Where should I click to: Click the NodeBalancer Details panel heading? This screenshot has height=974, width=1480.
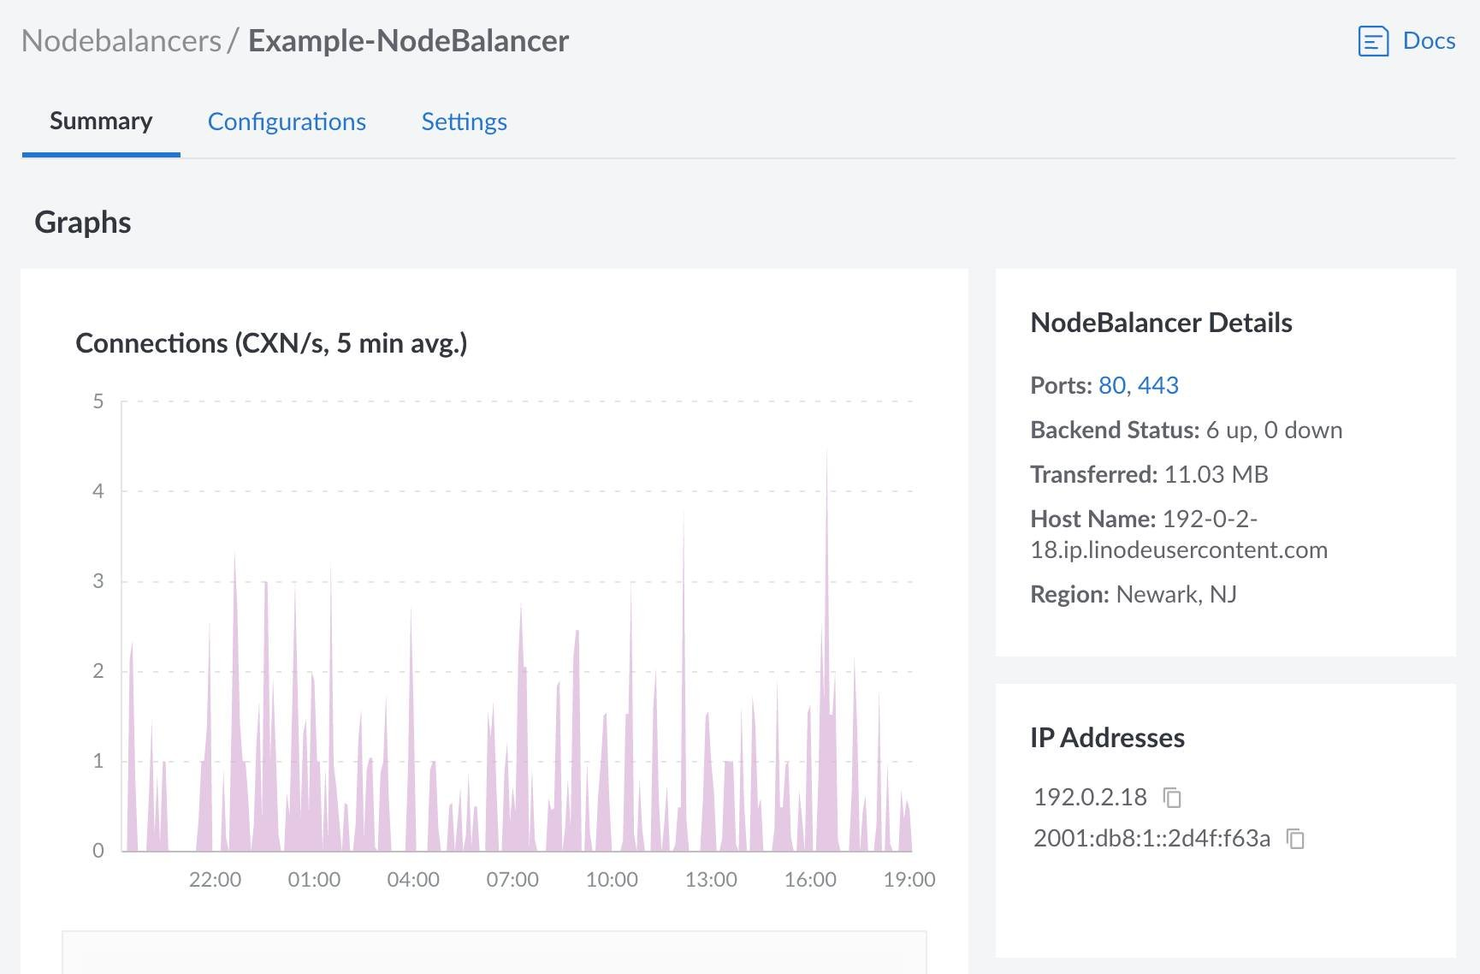click(x=1161, y=322)
